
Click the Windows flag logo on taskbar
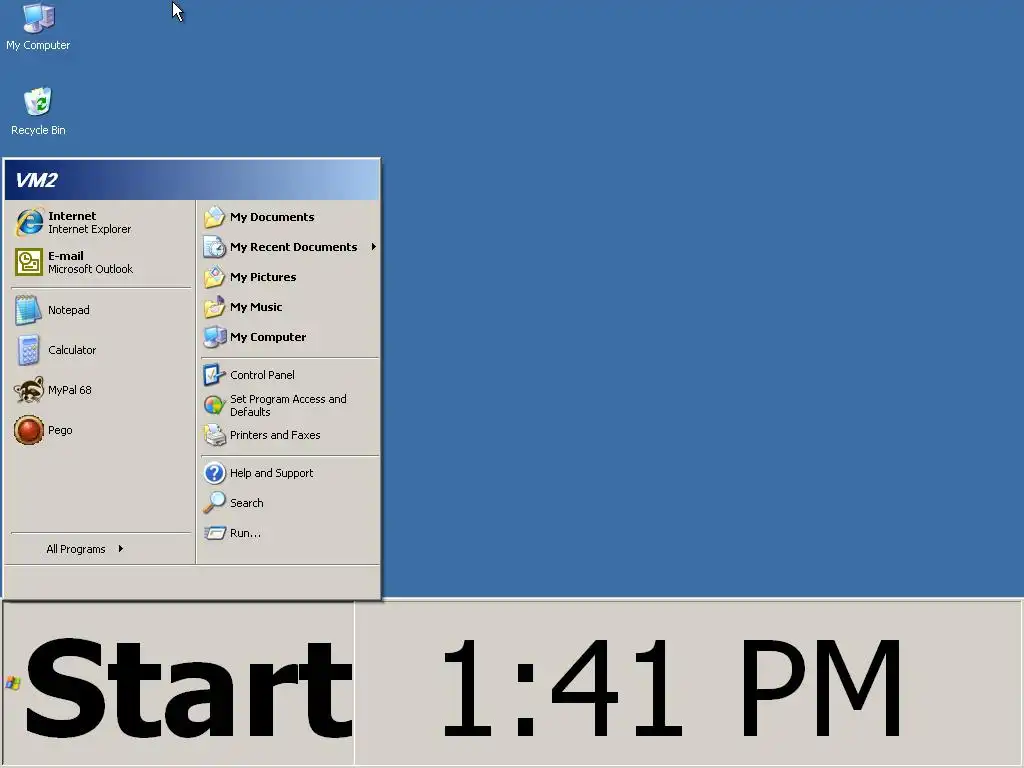click(13, 683)
